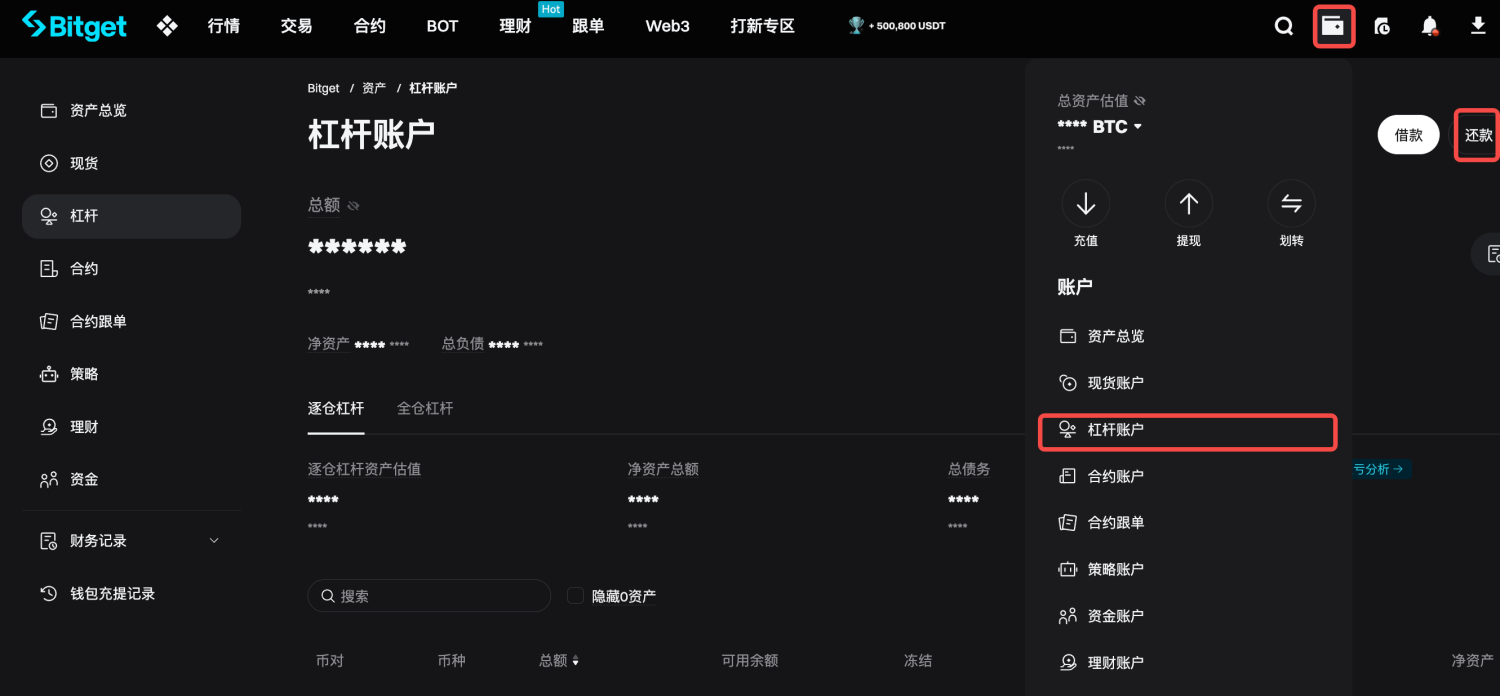Toggle the 总资产估值 visibility eye icon
The height and width of the screenshot is (696, 1500).
pyautogui.click(x=1140, y=100)
